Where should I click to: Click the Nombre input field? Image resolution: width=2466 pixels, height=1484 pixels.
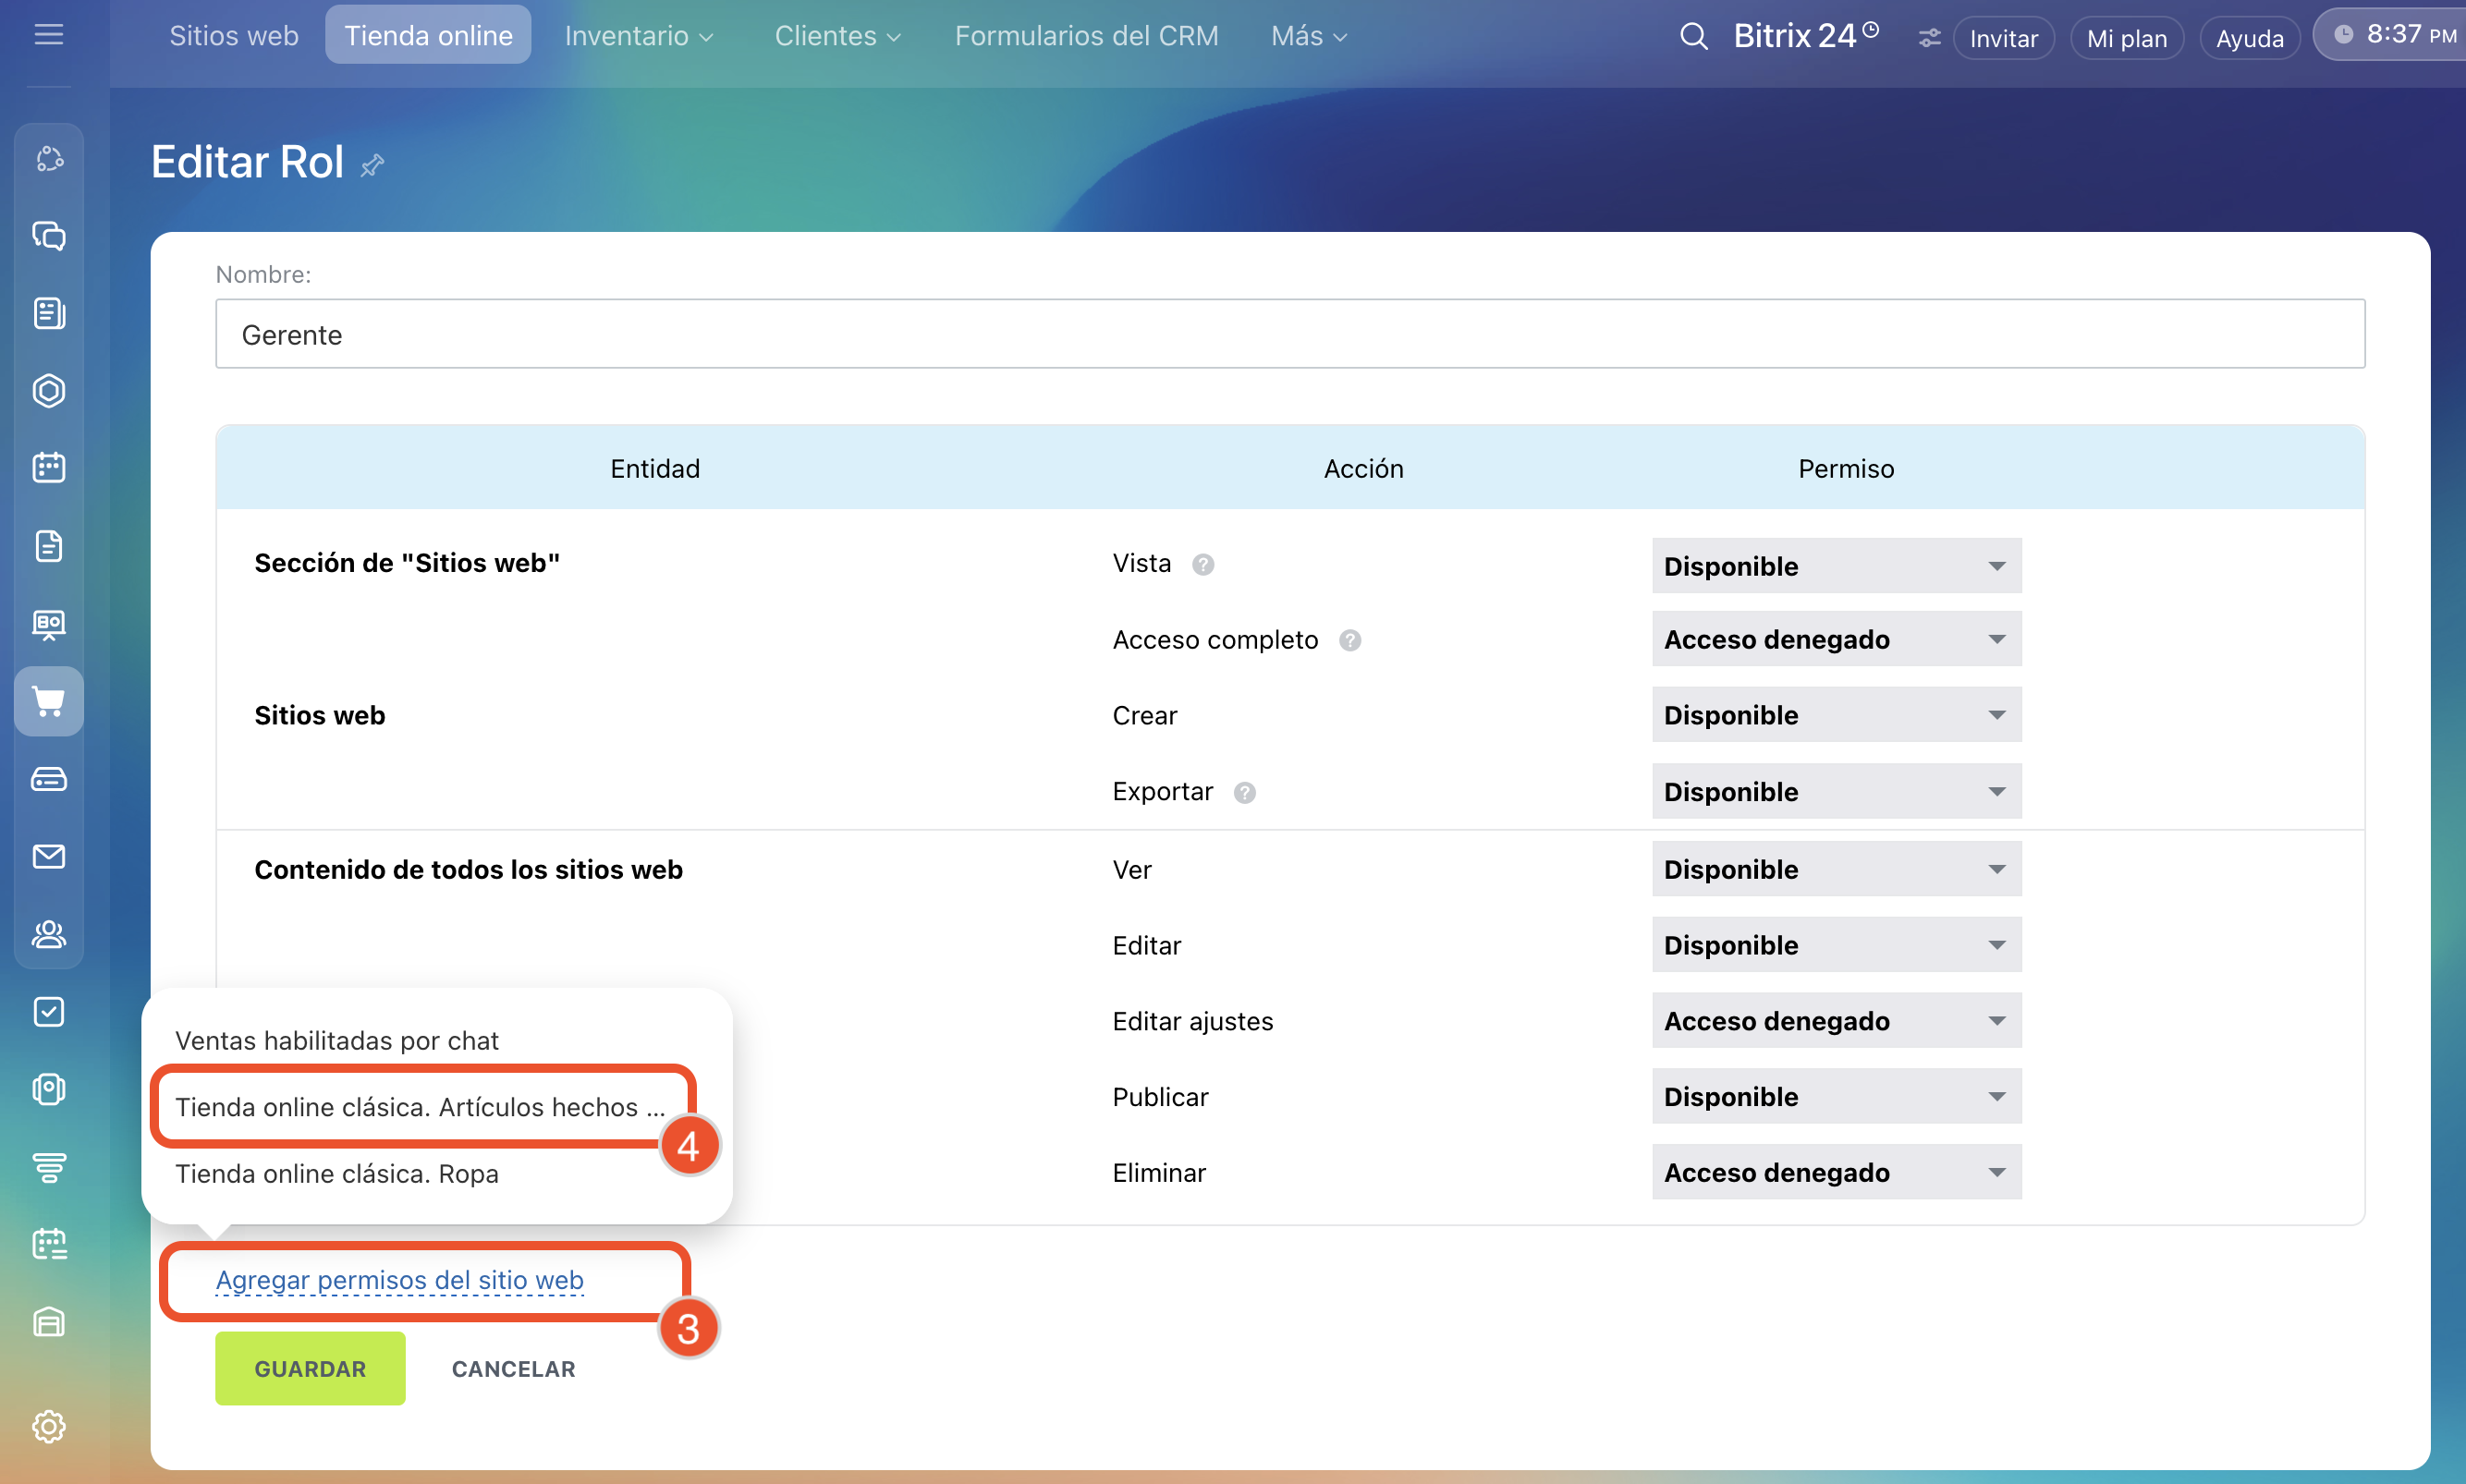1290,334
